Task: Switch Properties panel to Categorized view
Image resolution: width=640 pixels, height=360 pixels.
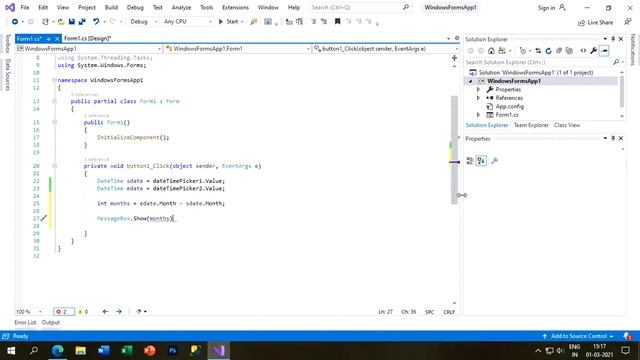Action: [470, 161]
